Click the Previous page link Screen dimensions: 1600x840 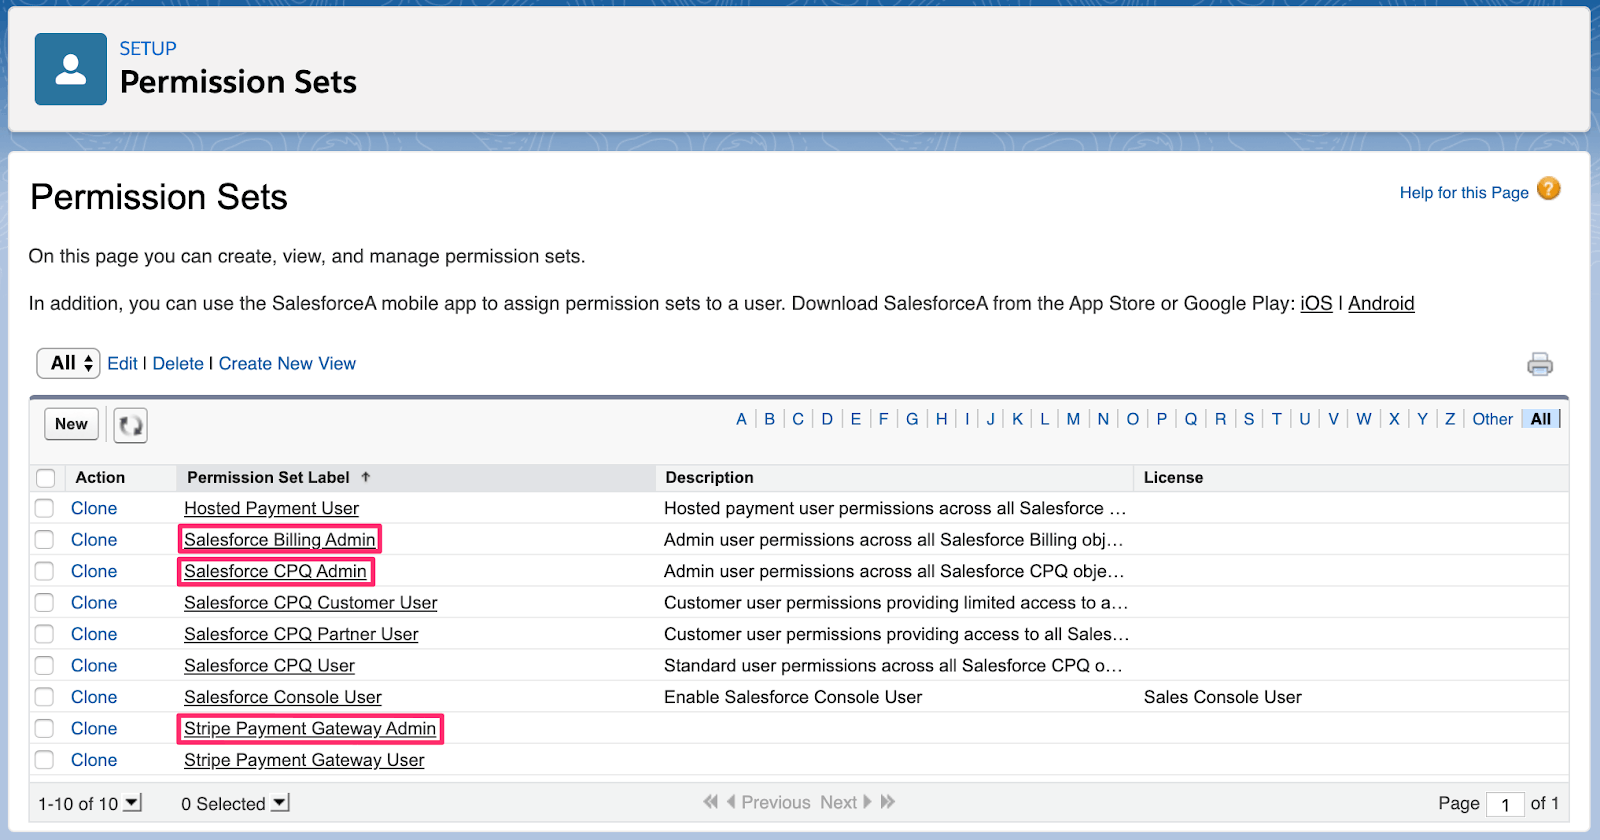[x=769, y=802]
